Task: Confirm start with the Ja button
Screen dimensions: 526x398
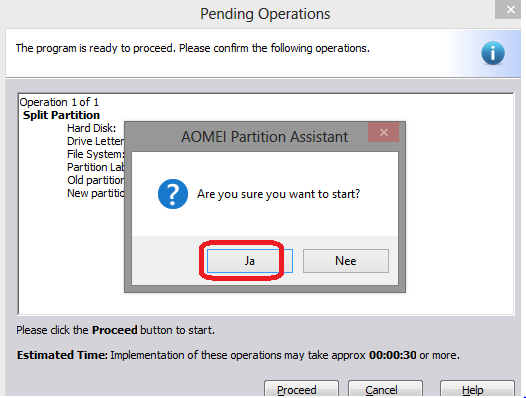Action: (x=250, y=261)
